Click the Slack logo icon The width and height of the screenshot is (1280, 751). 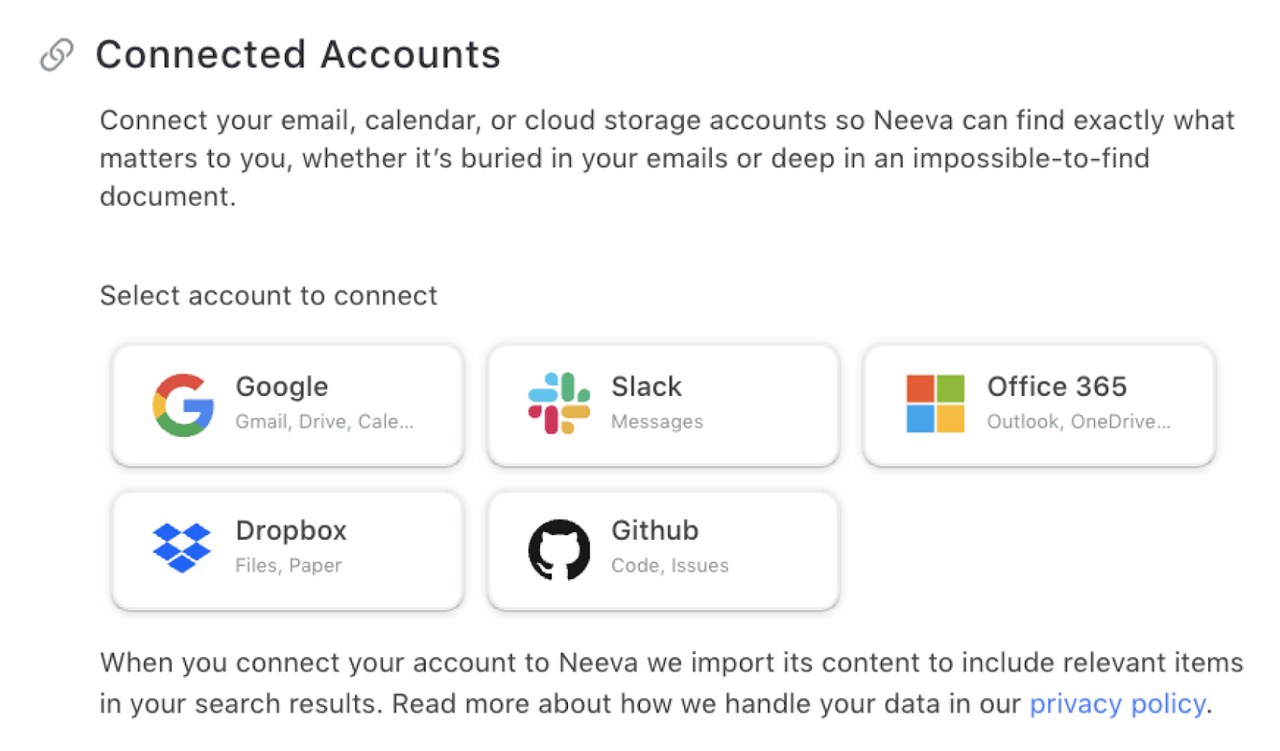[x=559, y=403]
